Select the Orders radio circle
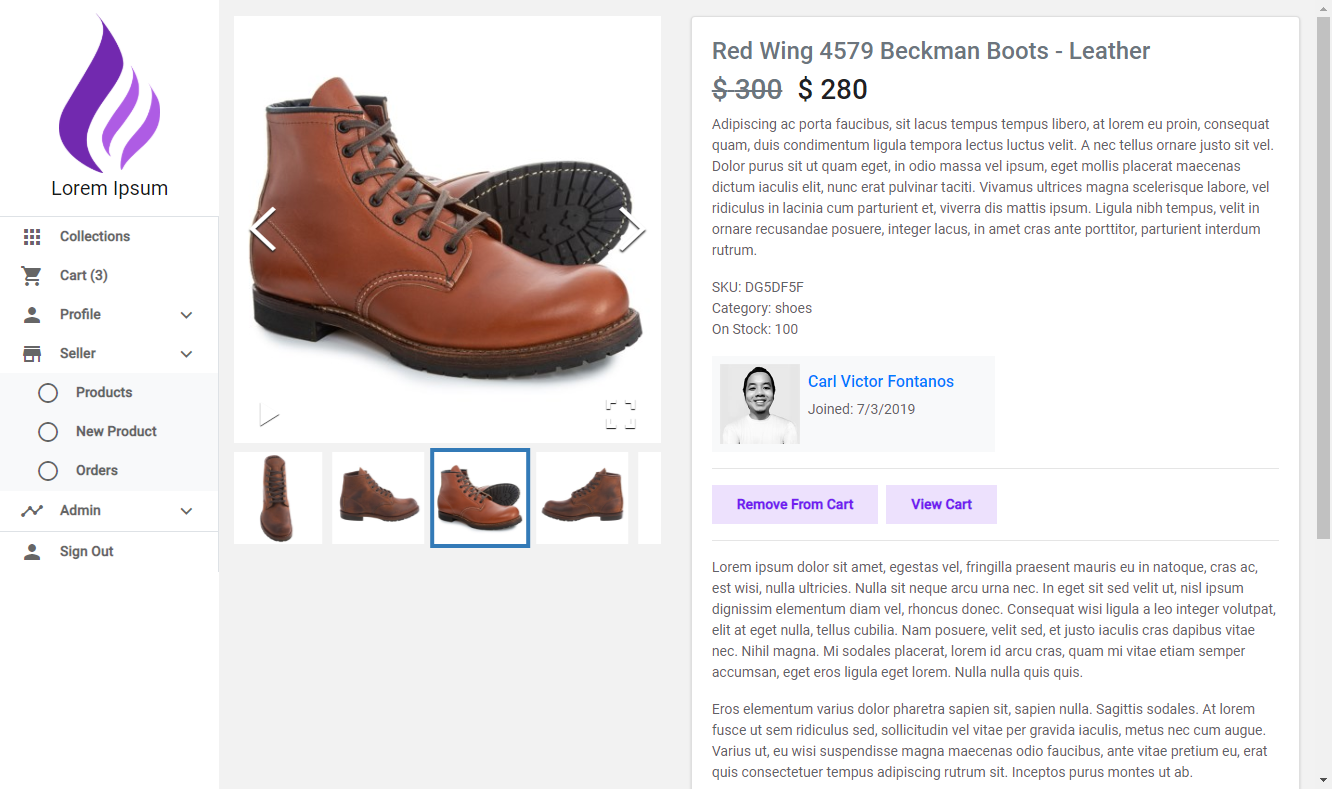 [48, 471]
